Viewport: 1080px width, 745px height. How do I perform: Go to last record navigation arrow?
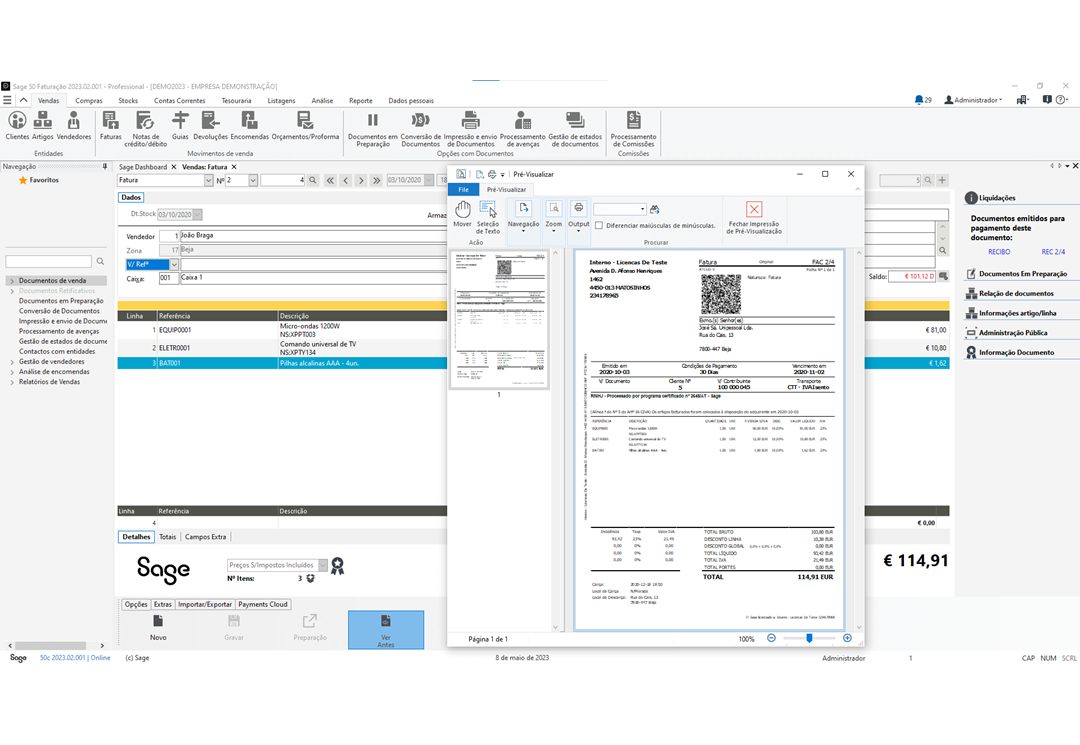click(x=376, y=180)
